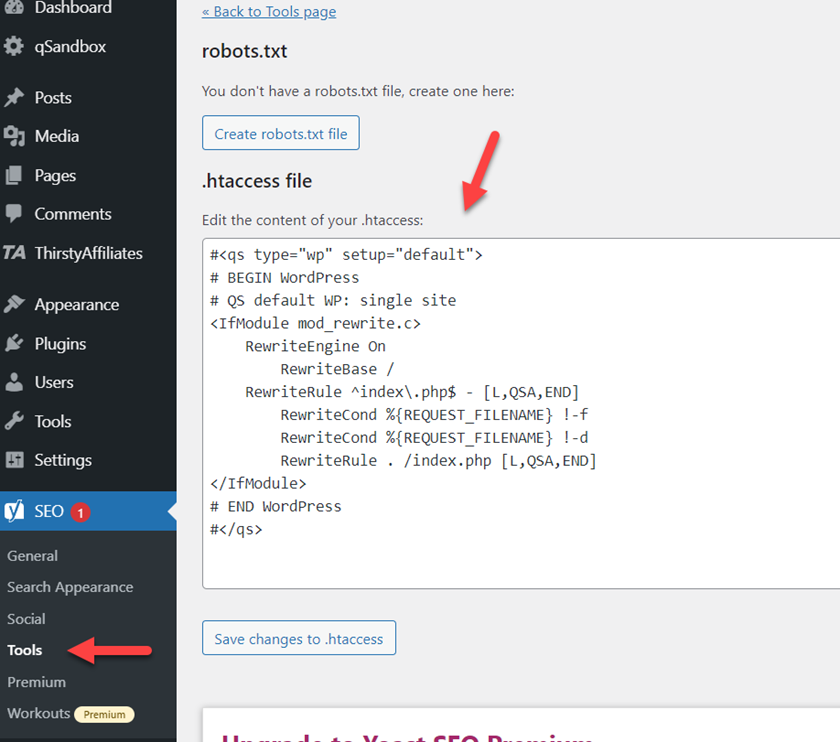The image size is (840, 742).
Task: Select the SEO menu item
Action: pos(88,511)
